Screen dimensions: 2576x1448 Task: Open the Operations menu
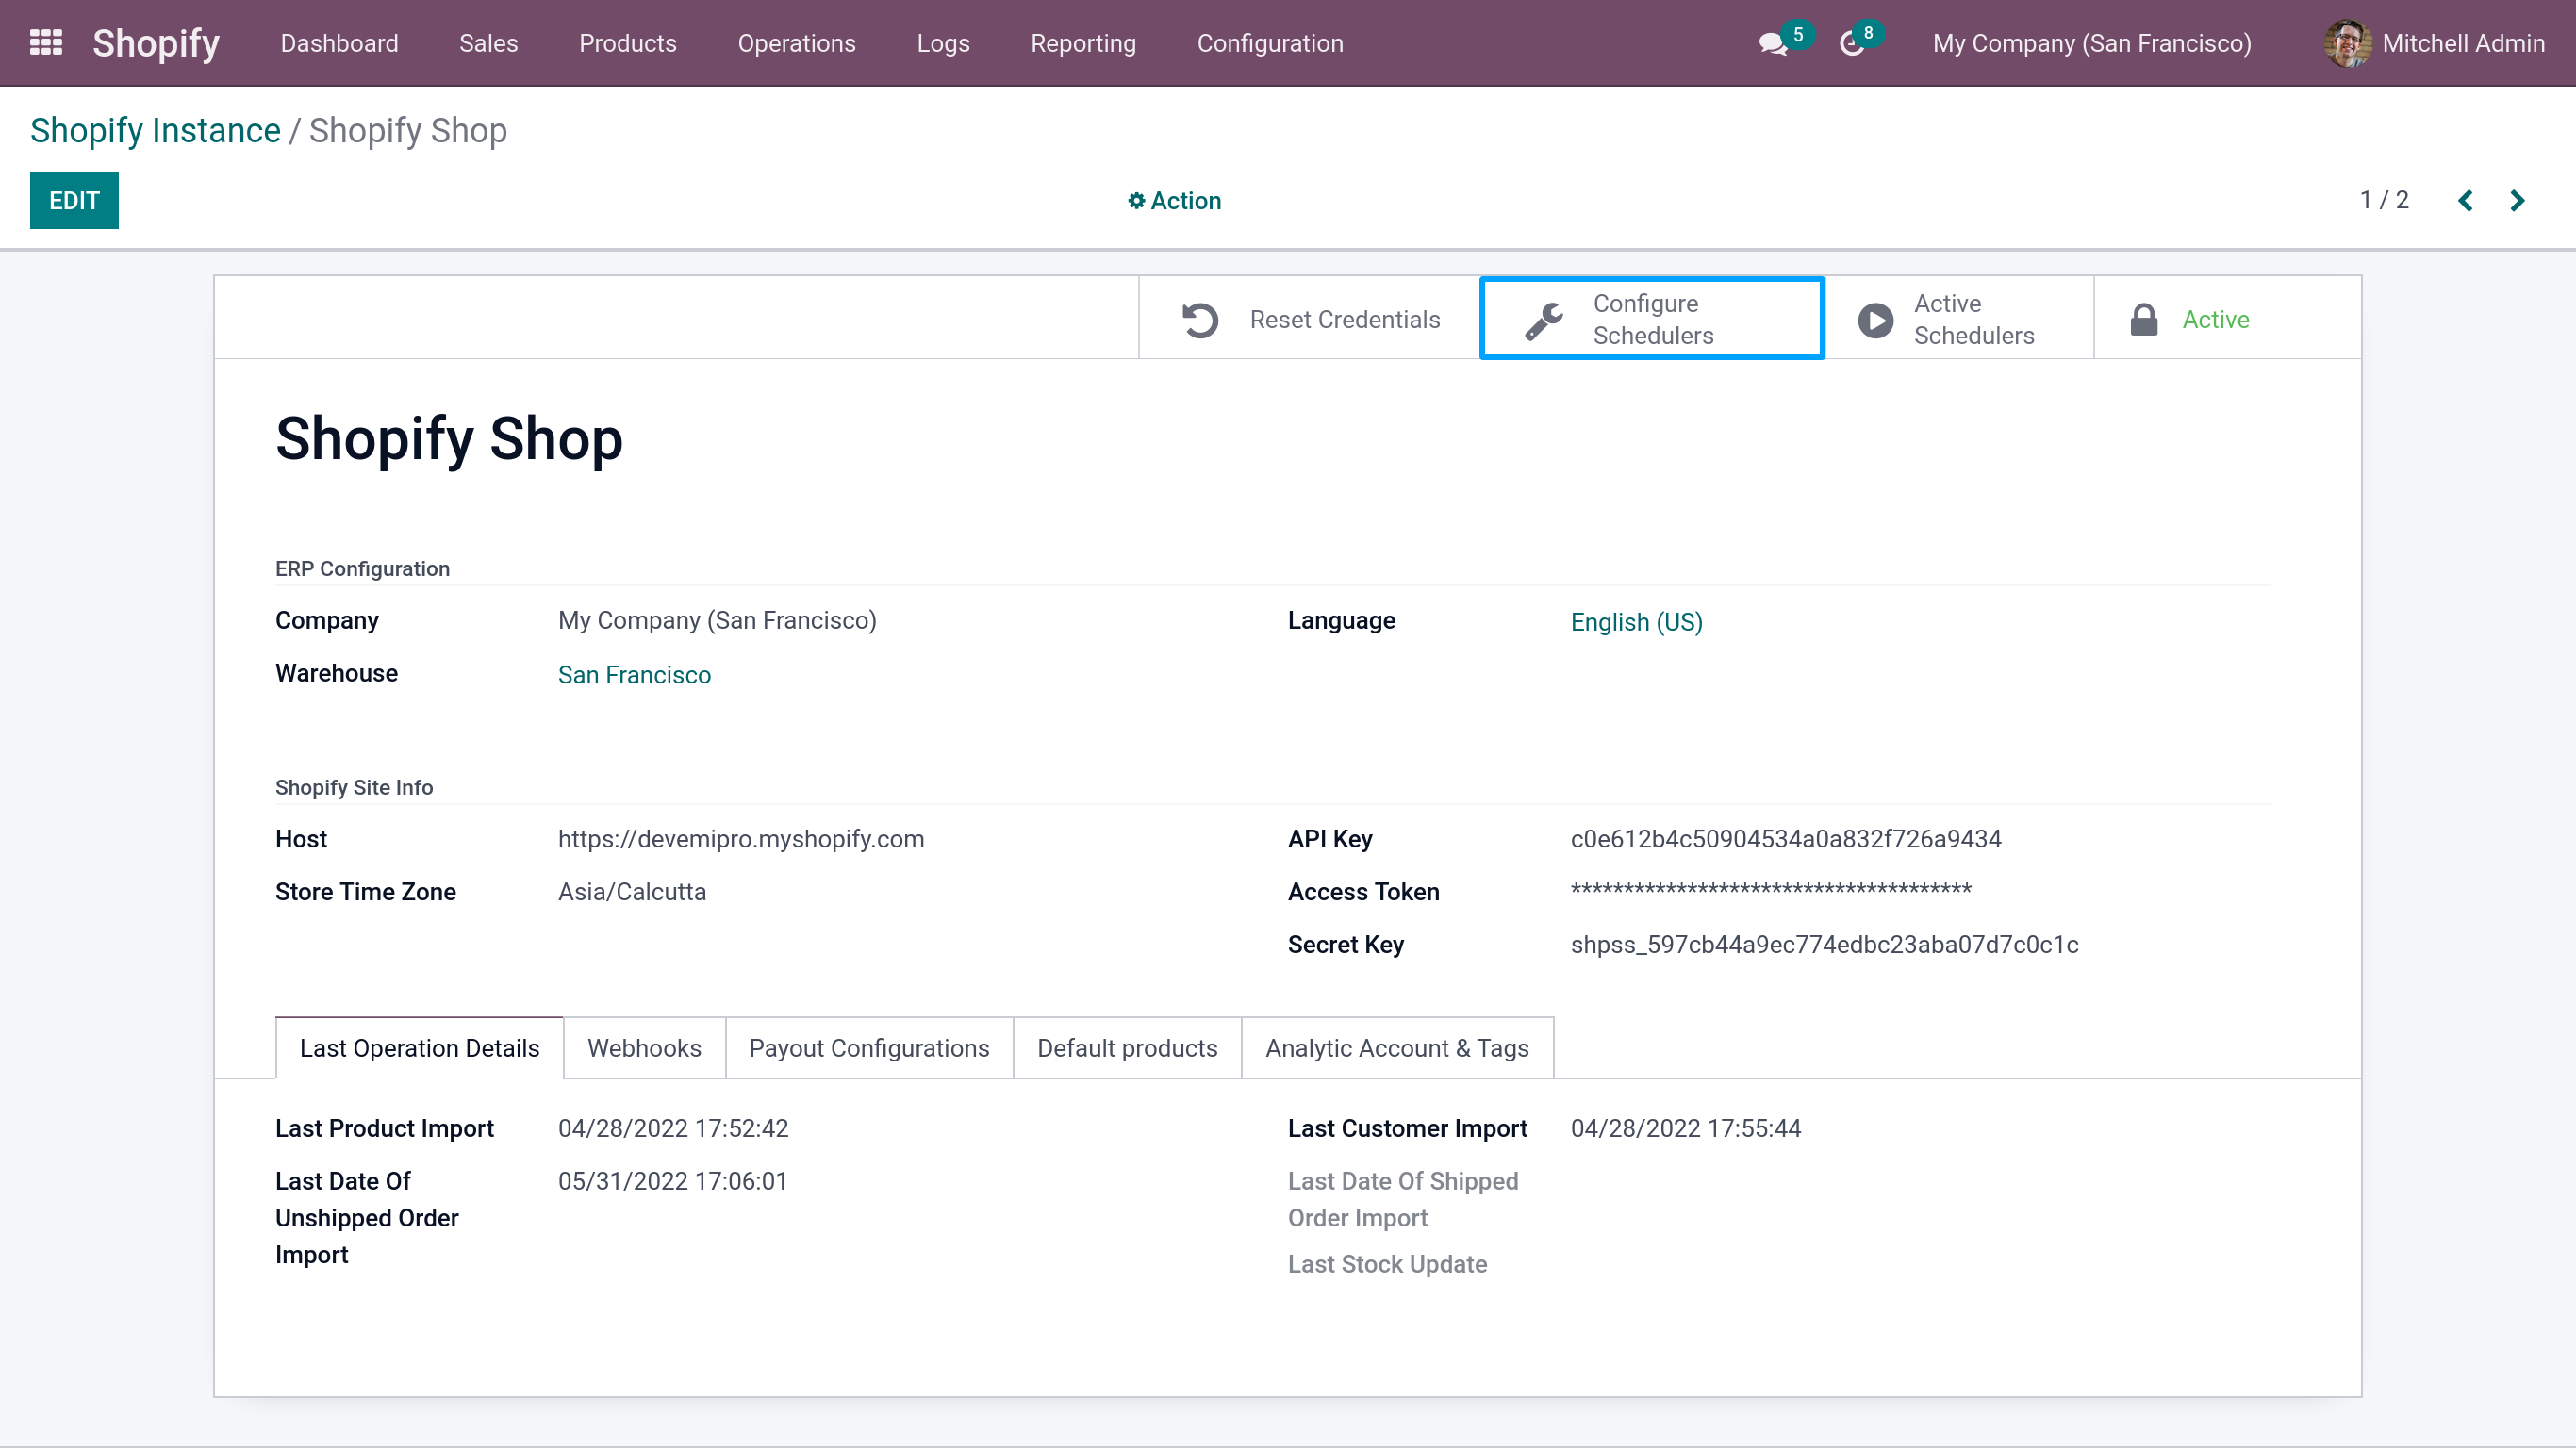pyautogui.click(x=796, y=43)
